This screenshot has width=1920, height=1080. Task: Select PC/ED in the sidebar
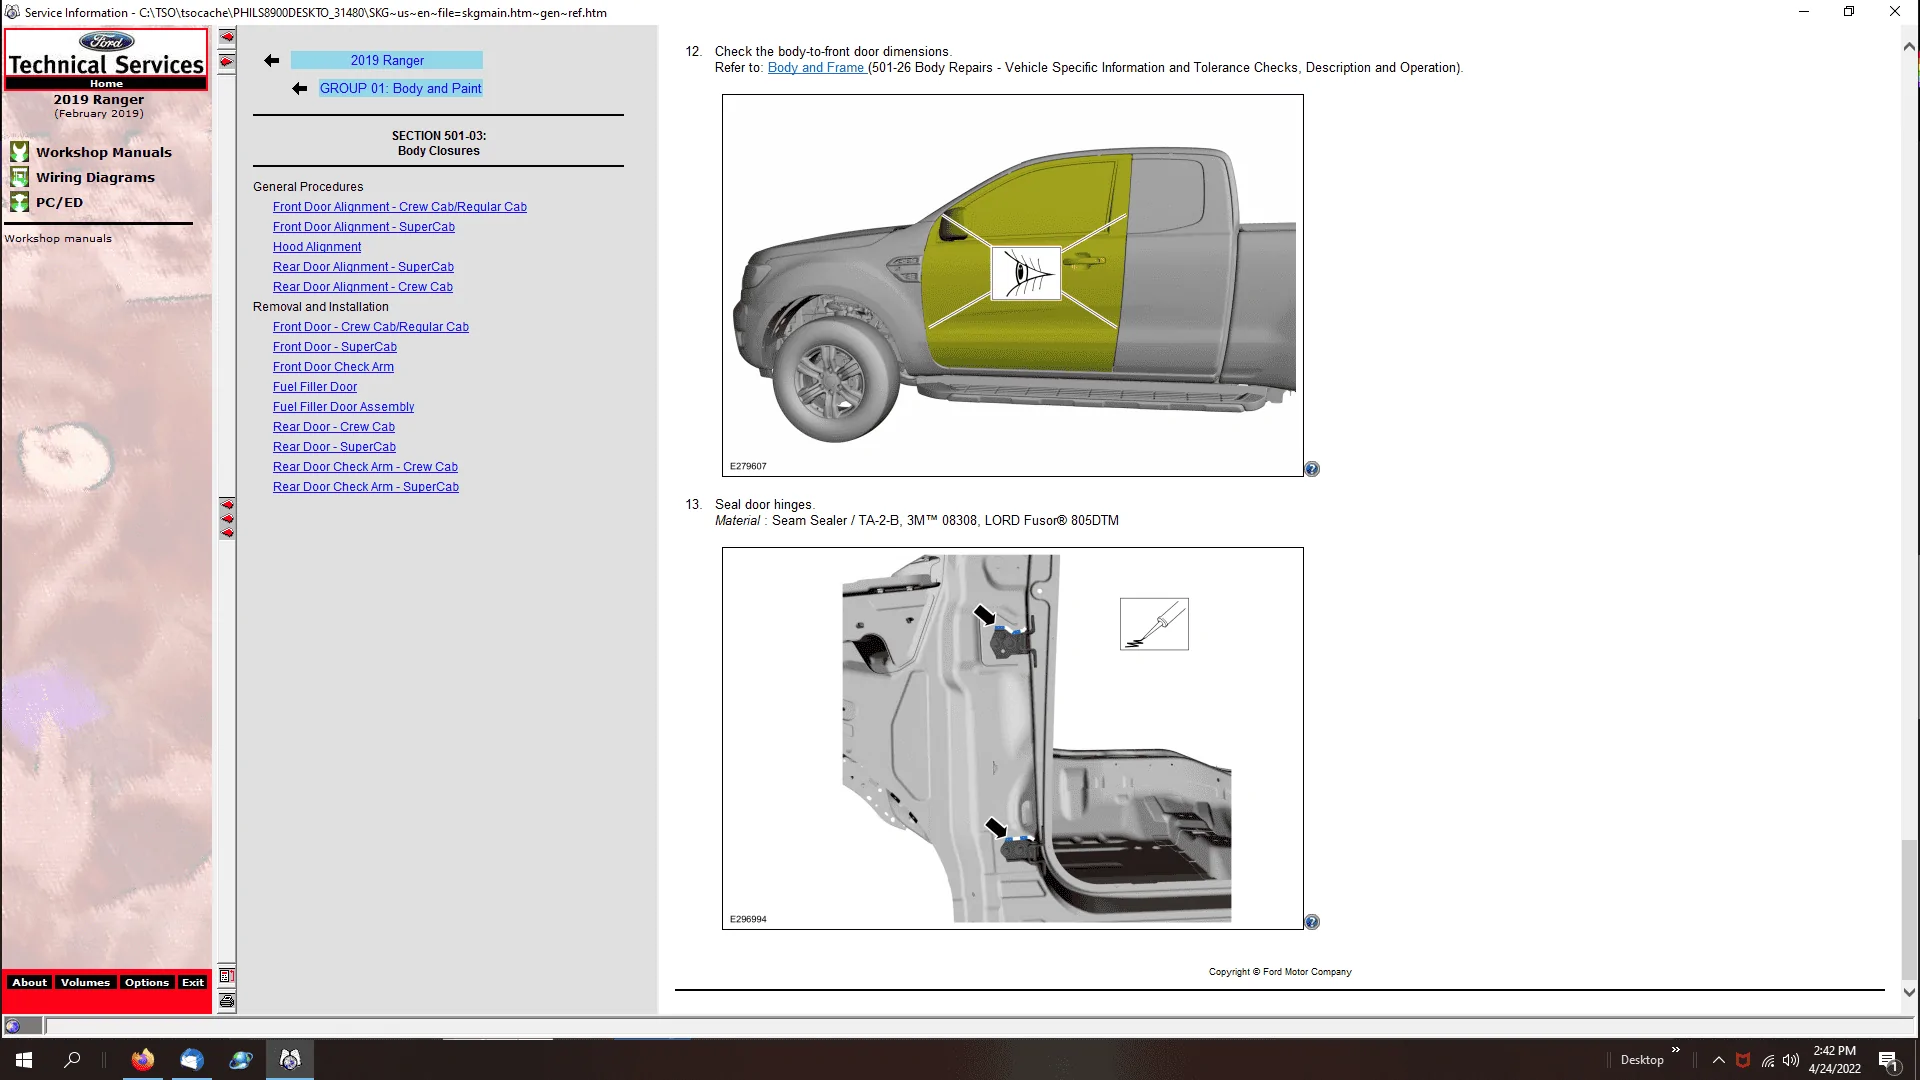coord(59,203)
